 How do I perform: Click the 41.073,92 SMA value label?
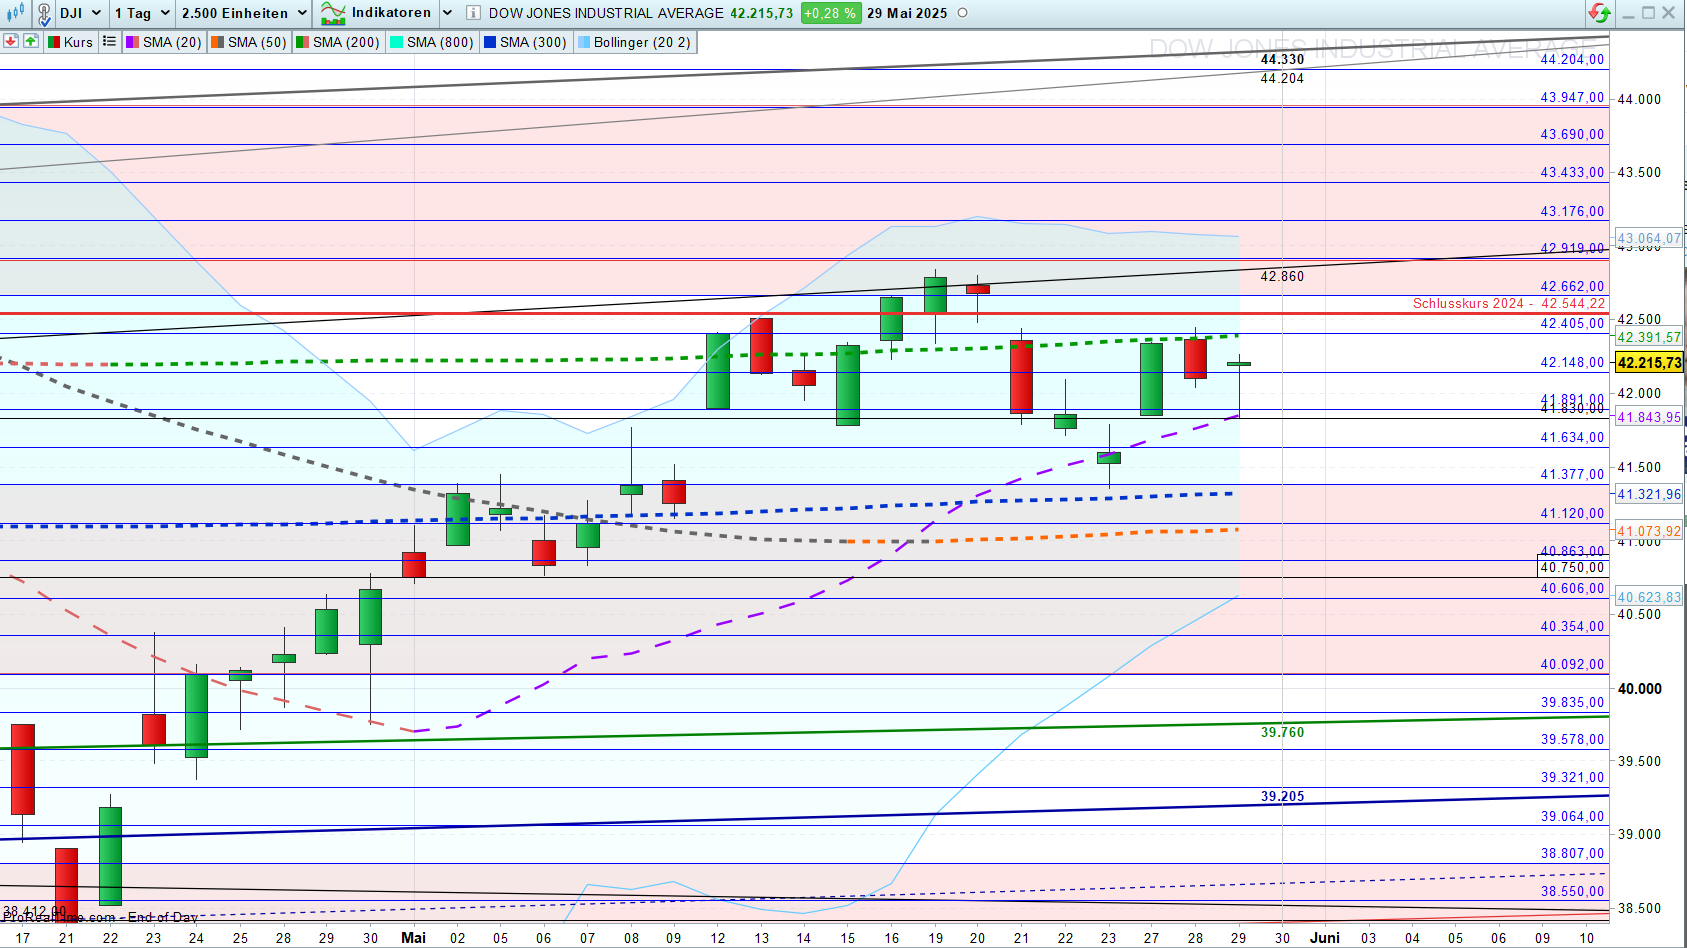[1649, 531]
